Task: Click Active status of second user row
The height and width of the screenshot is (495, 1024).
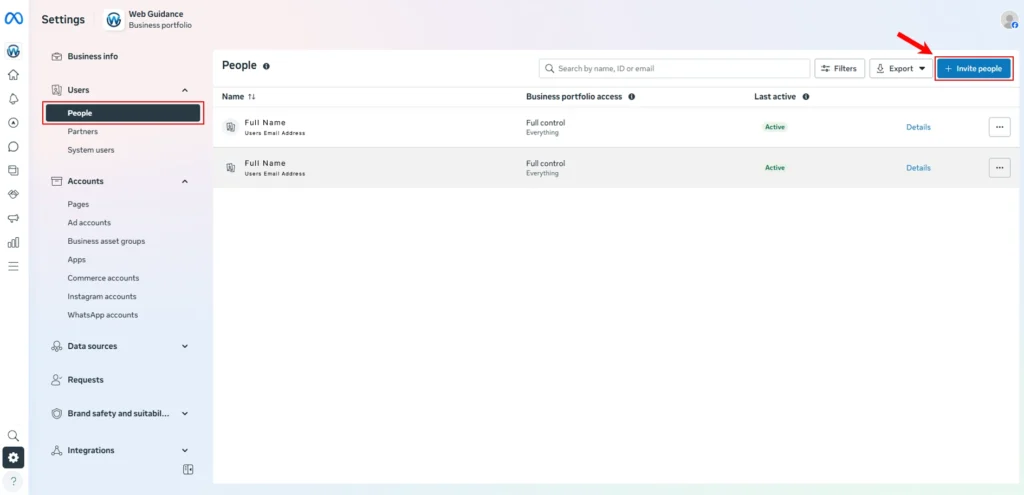Action: [x=775, y=168]
